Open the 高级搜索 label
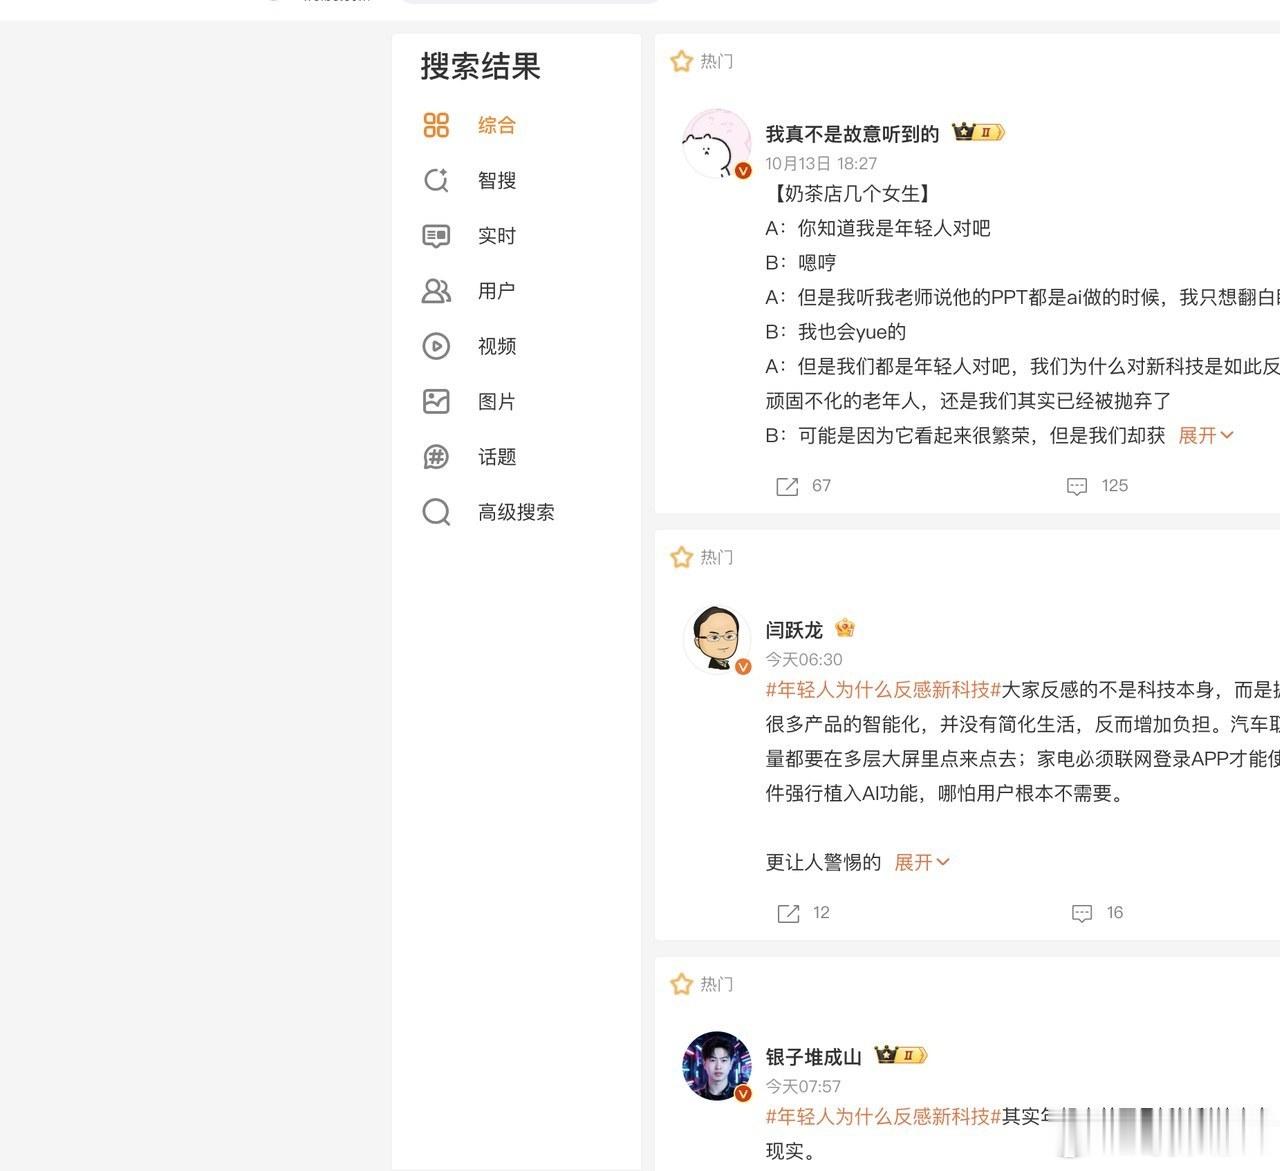This screenshot has height=1171, width=1280. (516, 512)
